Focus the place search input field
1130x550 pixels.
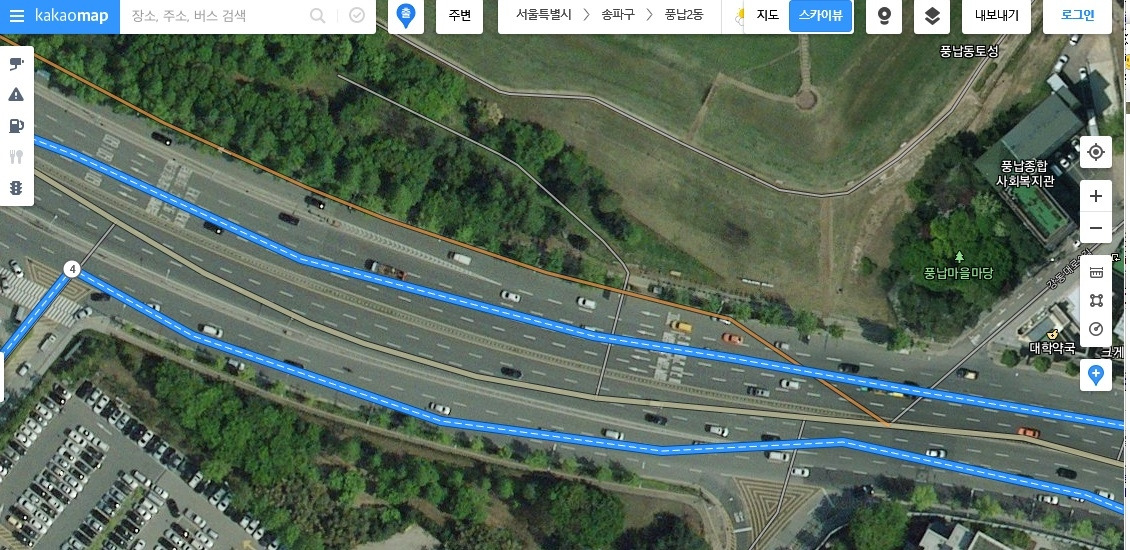coord(216,16)
